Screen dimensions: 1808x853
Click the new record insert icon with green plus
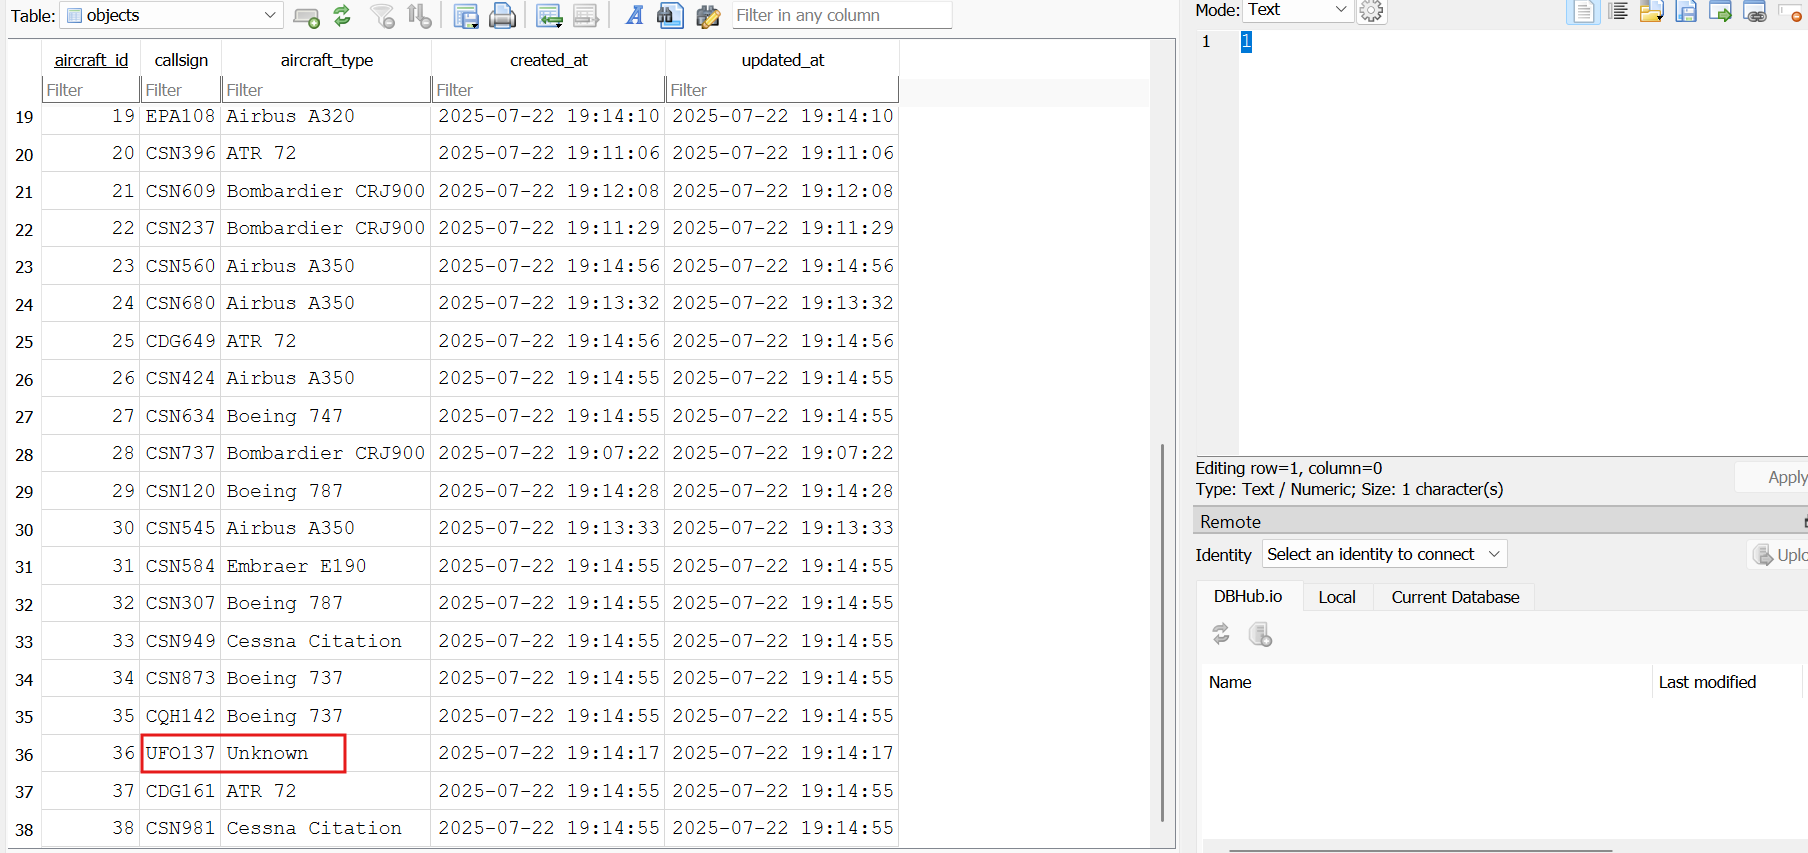306,16
